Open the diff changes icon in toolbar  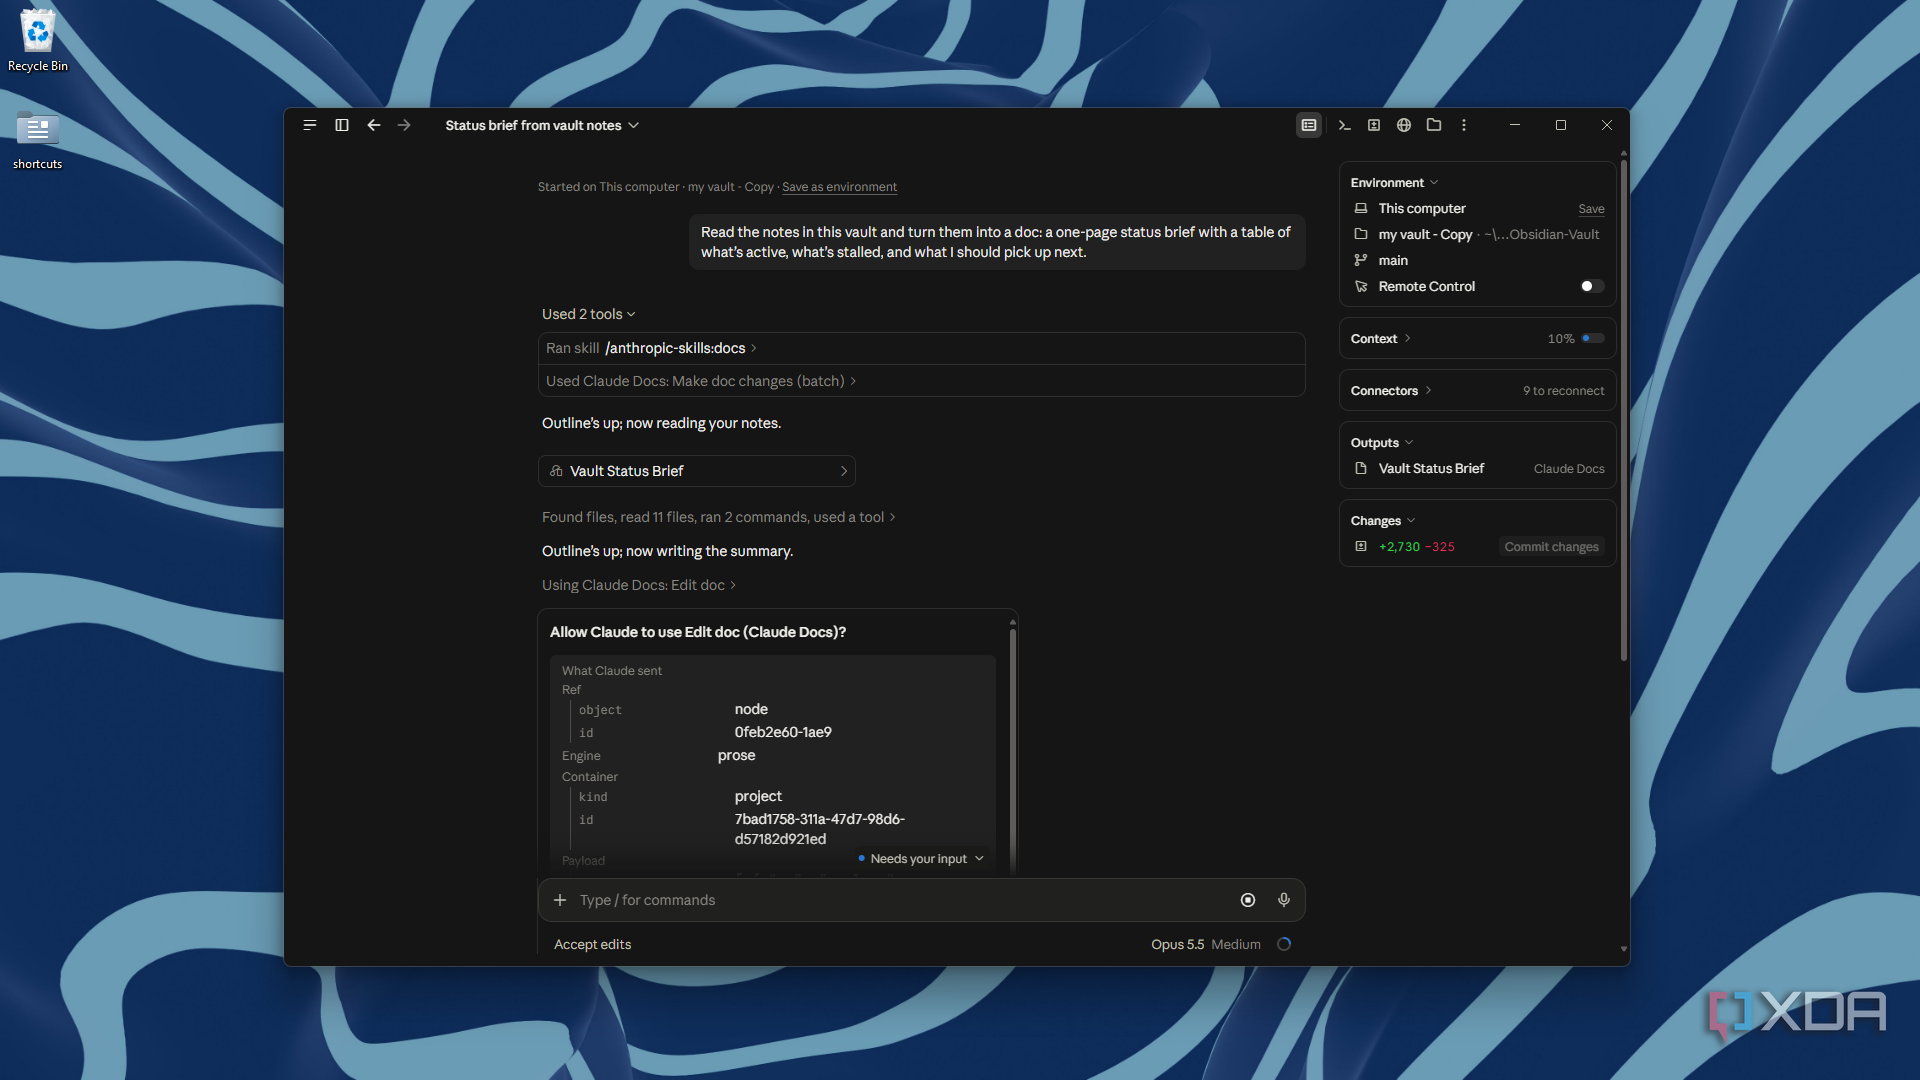click(x=1374, y=125)
